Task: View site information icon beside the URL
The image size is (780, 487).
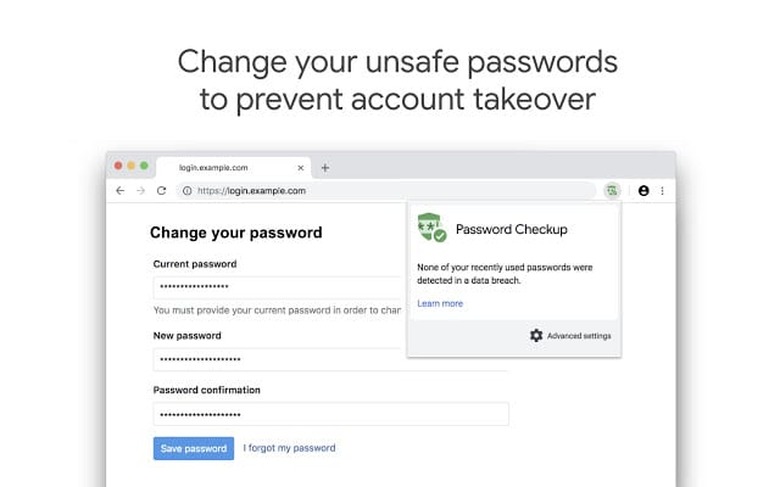Action: click(187, 190)
